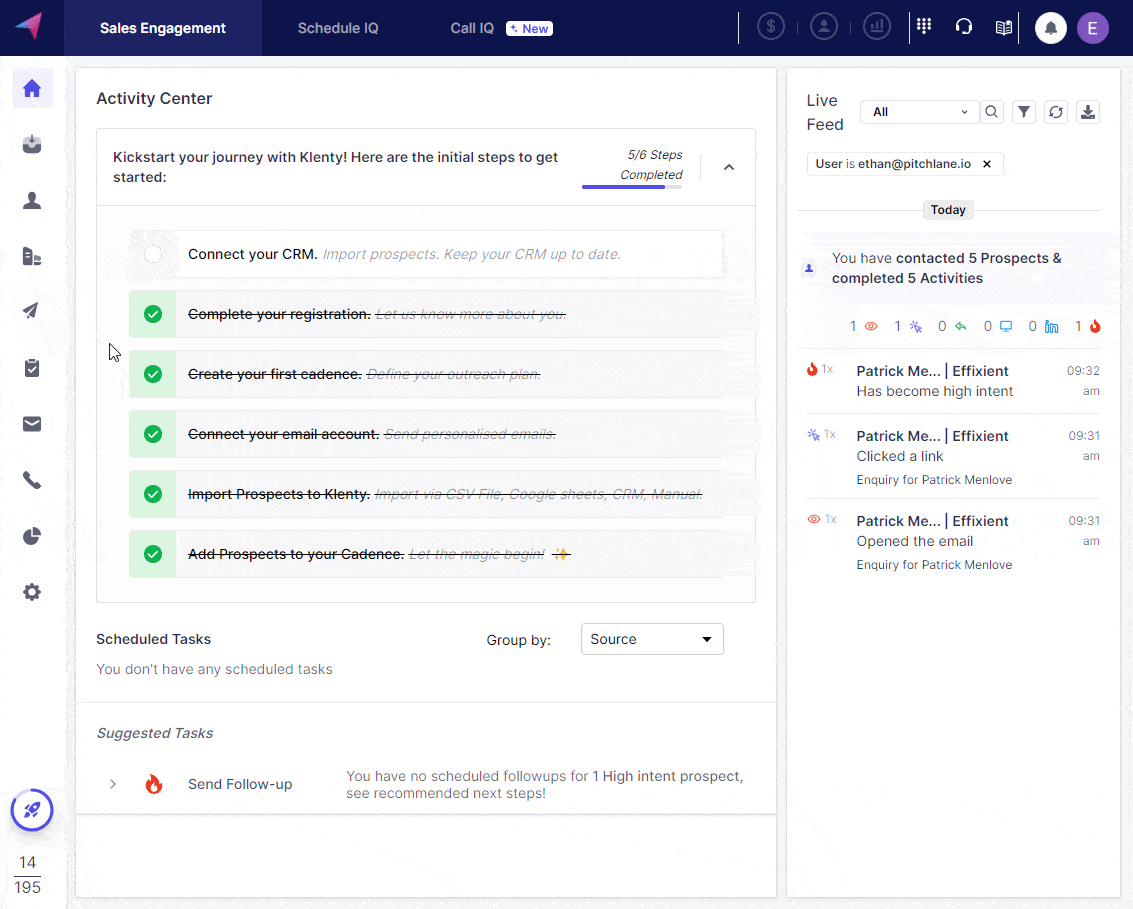Click the eye opened count in feed summary
1133x909 pixels.
863,327
